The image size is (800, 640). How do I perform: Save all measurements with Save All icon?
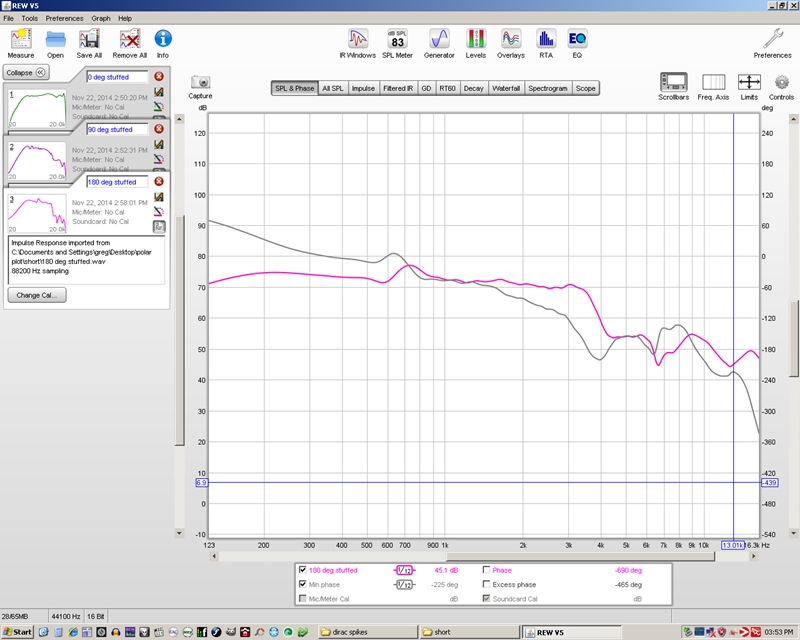89,44
